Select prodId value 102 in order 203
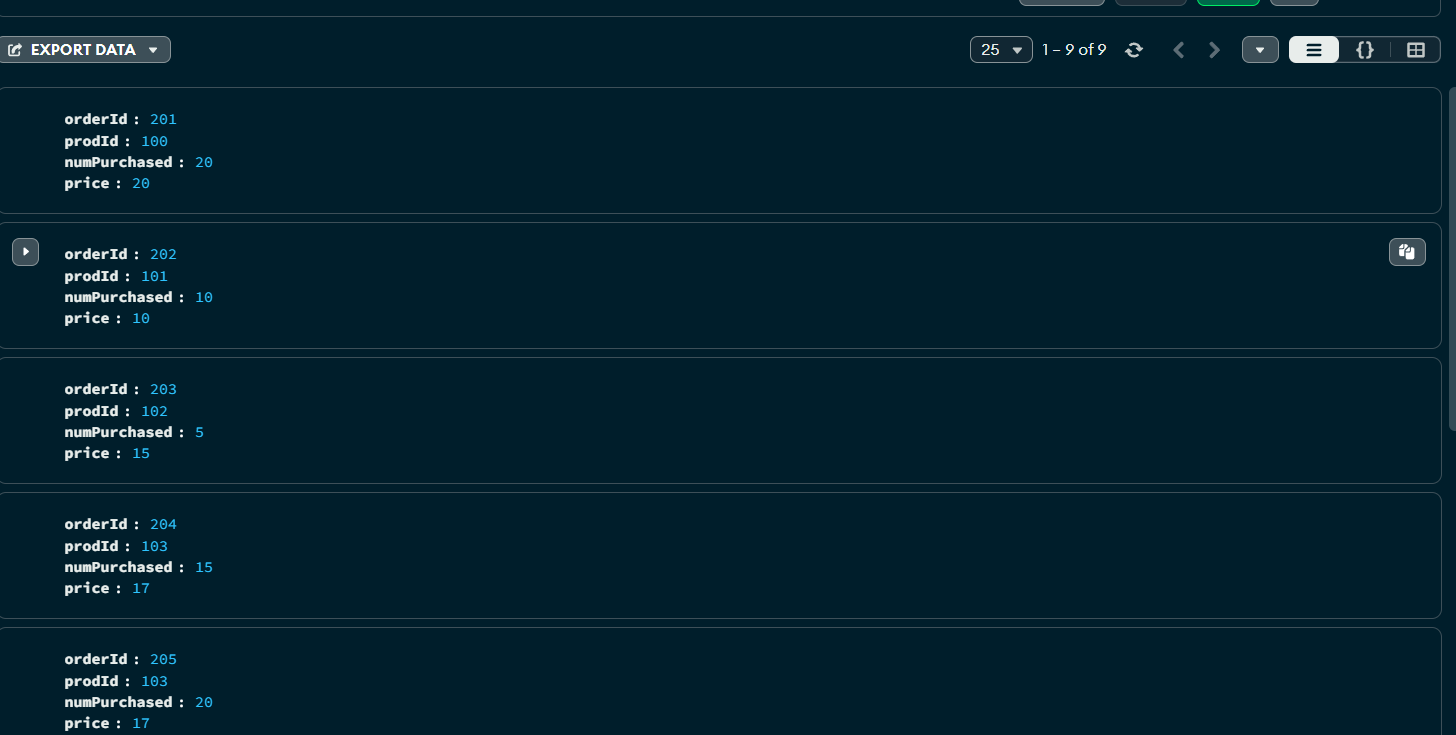The height and width of the screenshot is (735, 1456). tap(154, 411)
